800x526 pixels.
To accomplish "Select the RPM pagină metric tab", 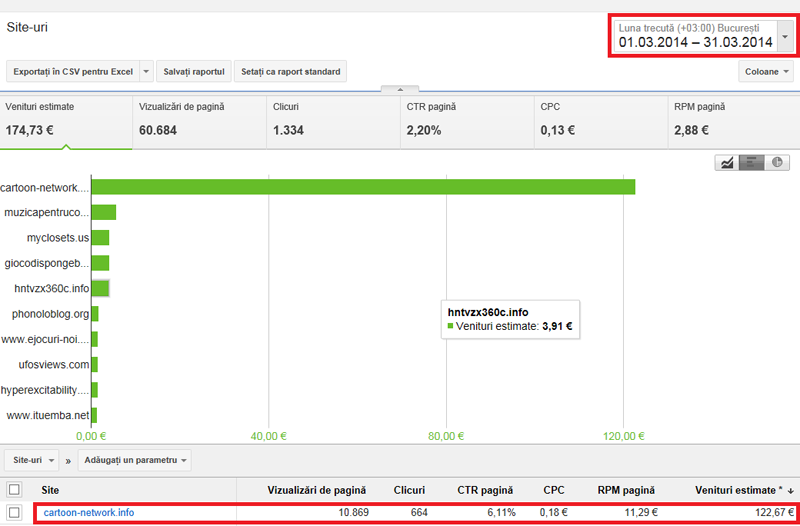I will [x=732, y=120].
